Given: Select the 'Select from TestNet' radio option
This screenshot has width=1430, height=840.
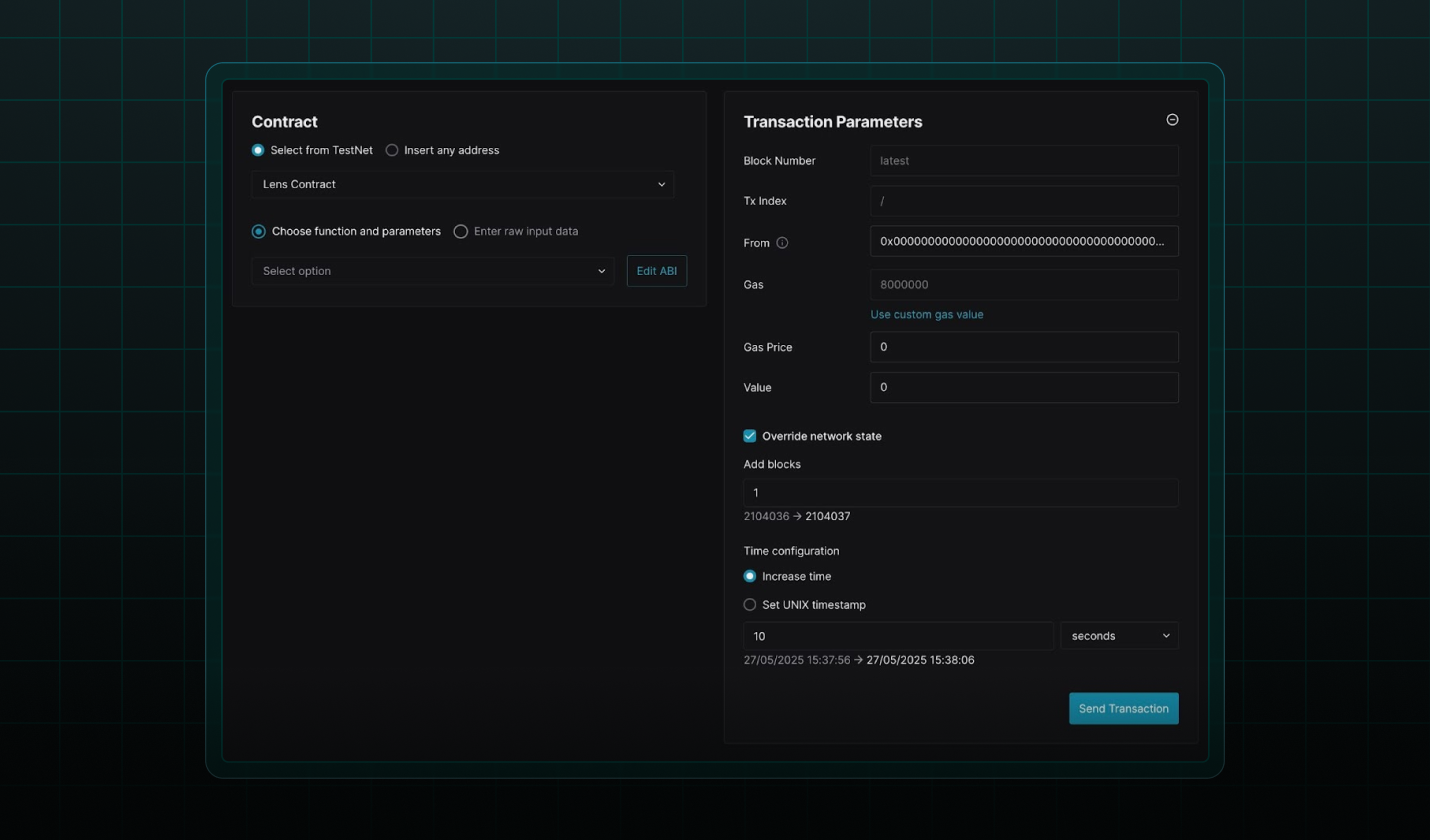Looking at the screenshot, I should tap(258, 150).
